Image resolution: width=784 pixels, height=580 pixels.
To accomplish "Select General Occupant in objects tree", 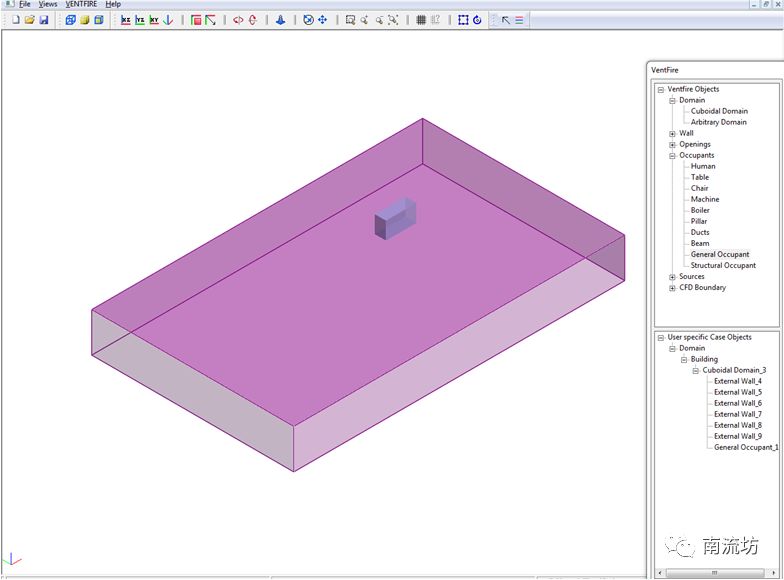I will click(x=719, y=254).
